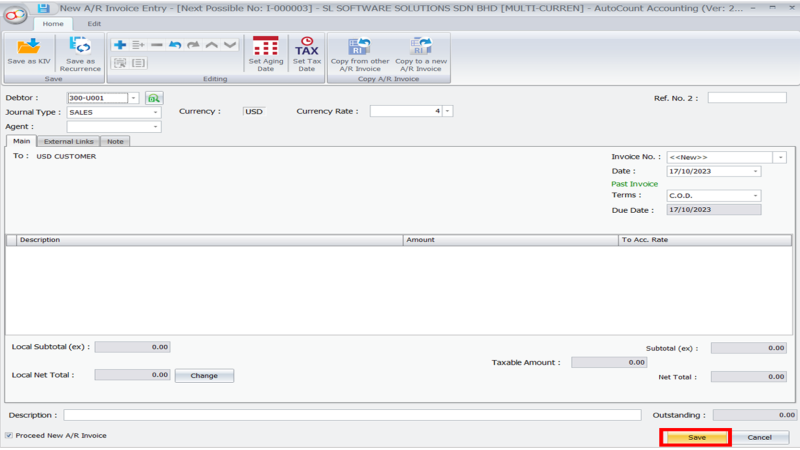Click the Change button

point(204,376)
